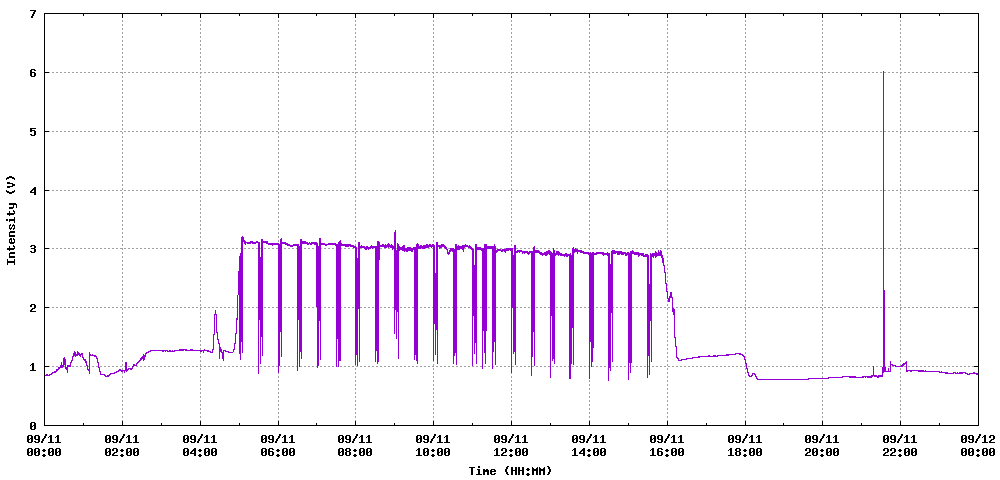The height and width of the screenshot is (480, 1000).
Task: Click y-axis tick label 1
Action: tap(33, 367)
